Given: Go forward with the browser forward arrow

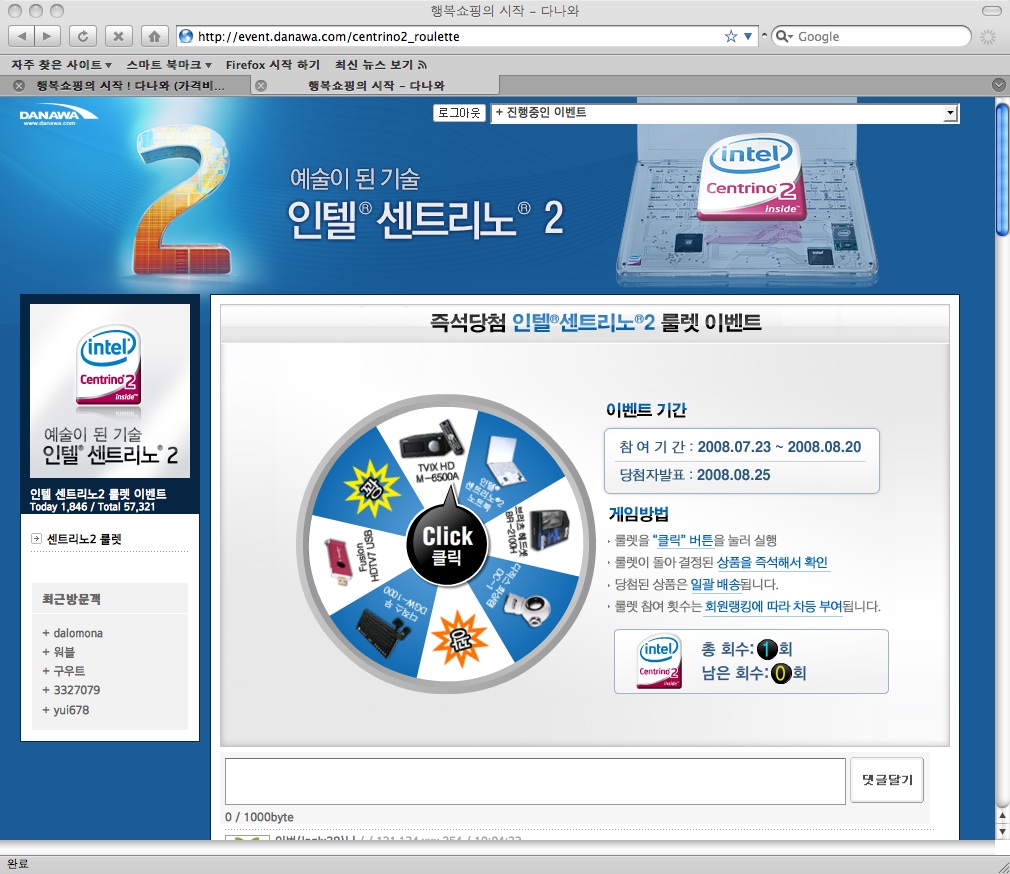Looking at the screenshot, I should [47, 36].
